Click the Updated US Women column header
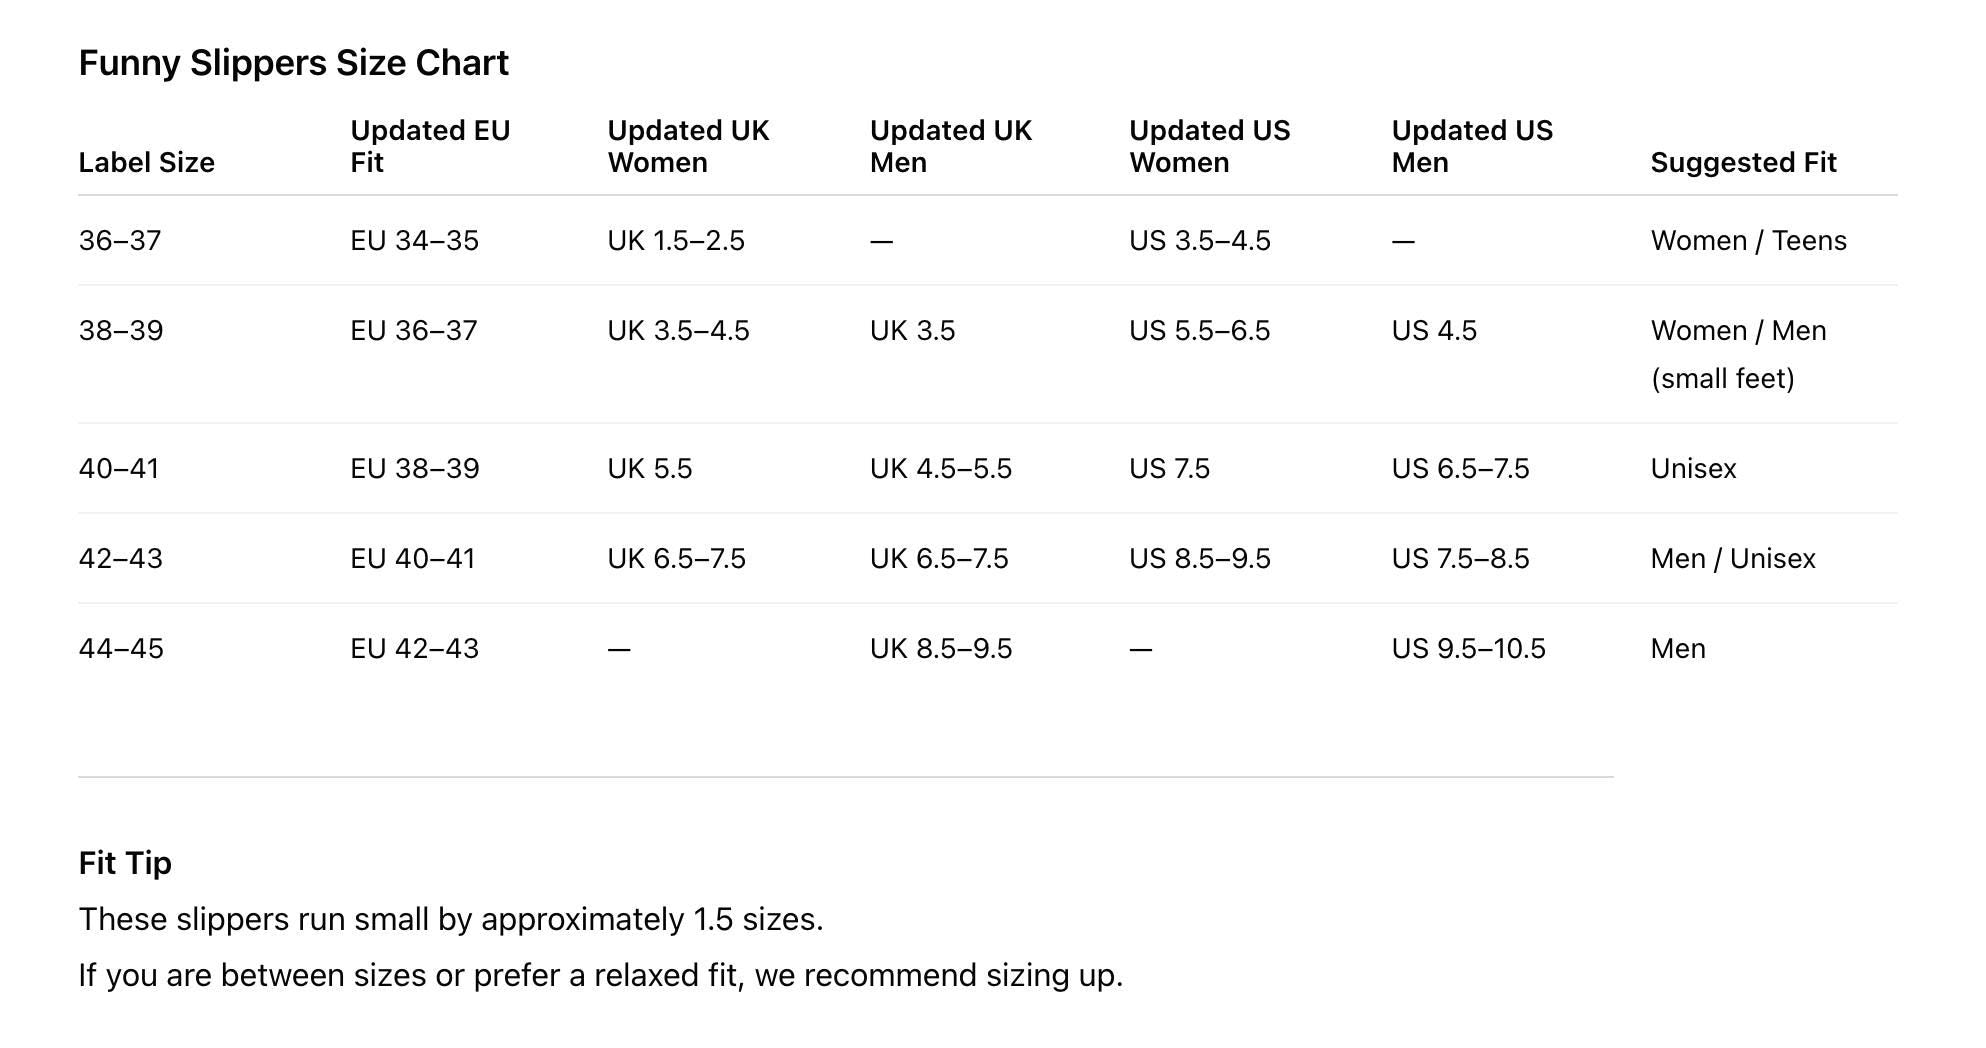This screenshot has width=1986, height=1048. click(1209, 146)
